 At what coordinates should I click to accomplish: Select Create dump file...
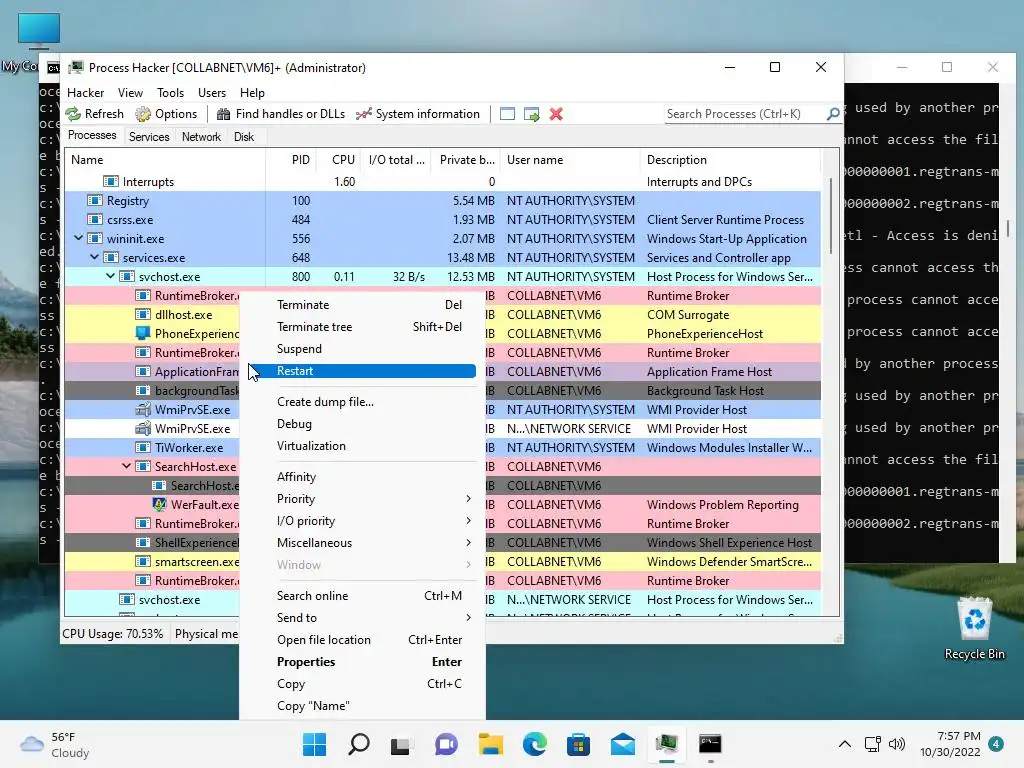(362, 402)
